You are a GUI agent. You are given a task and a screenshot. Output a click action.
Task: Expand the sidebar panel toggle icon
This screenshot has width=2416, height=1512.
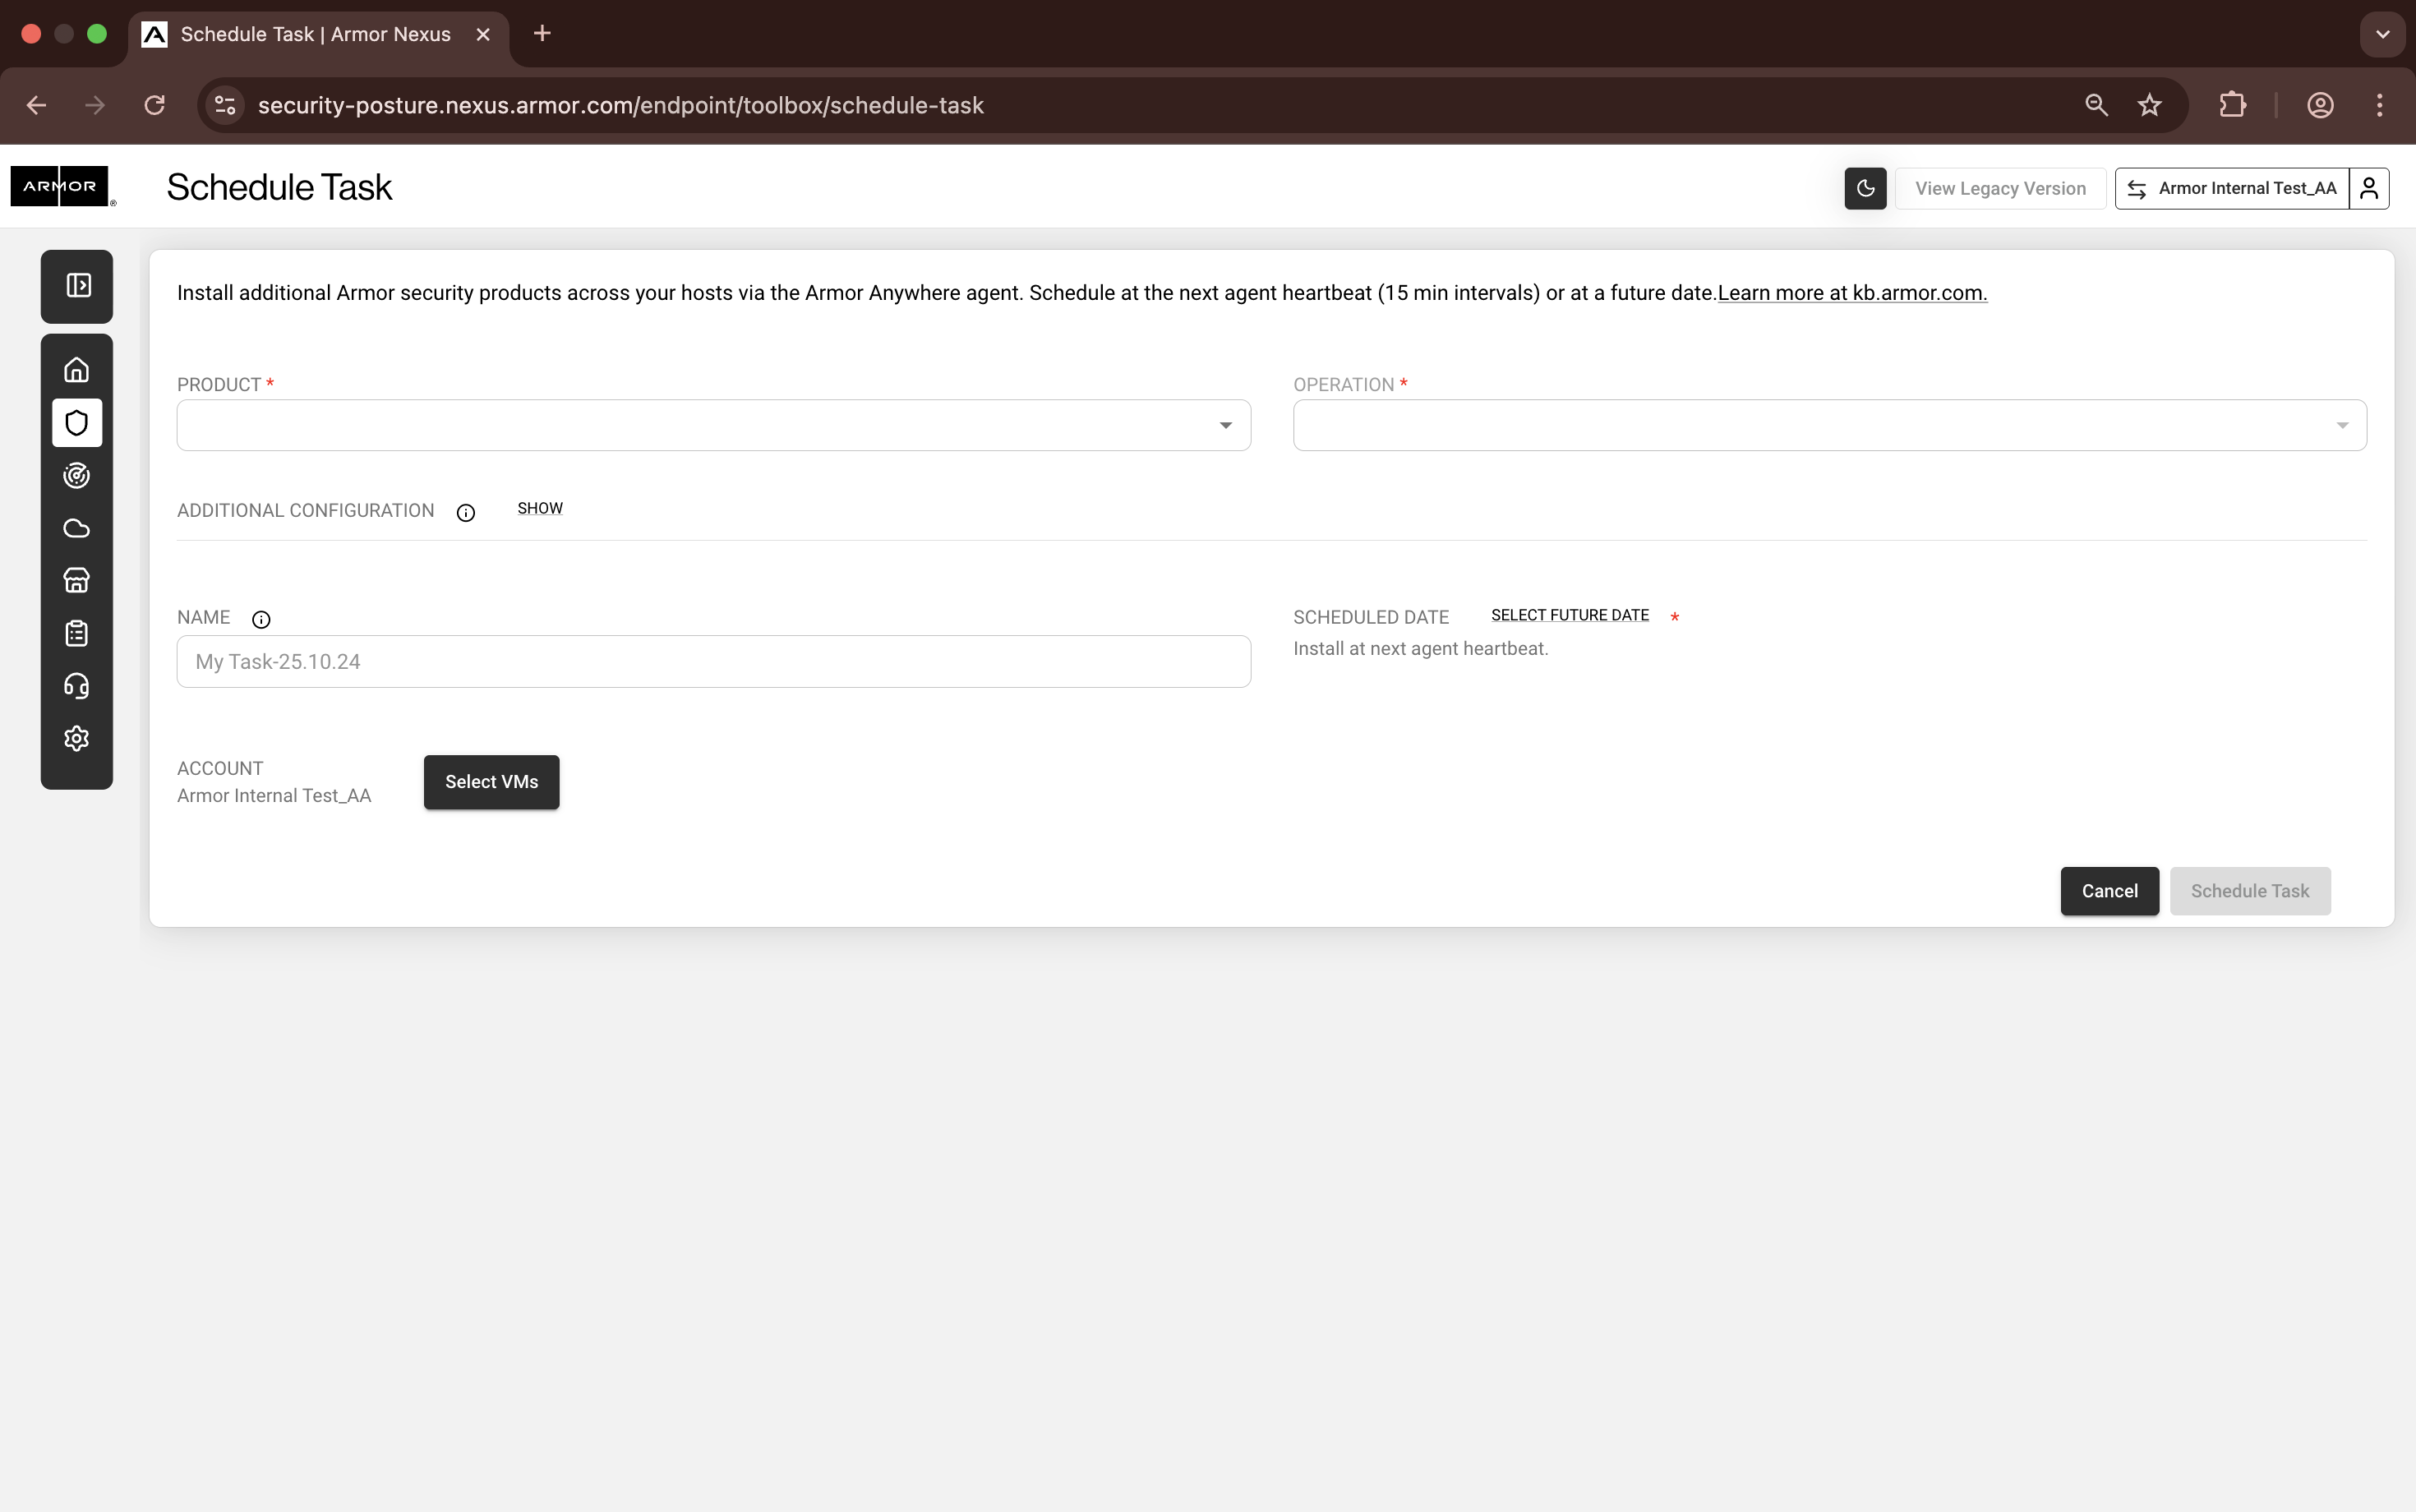pos(78,286)
